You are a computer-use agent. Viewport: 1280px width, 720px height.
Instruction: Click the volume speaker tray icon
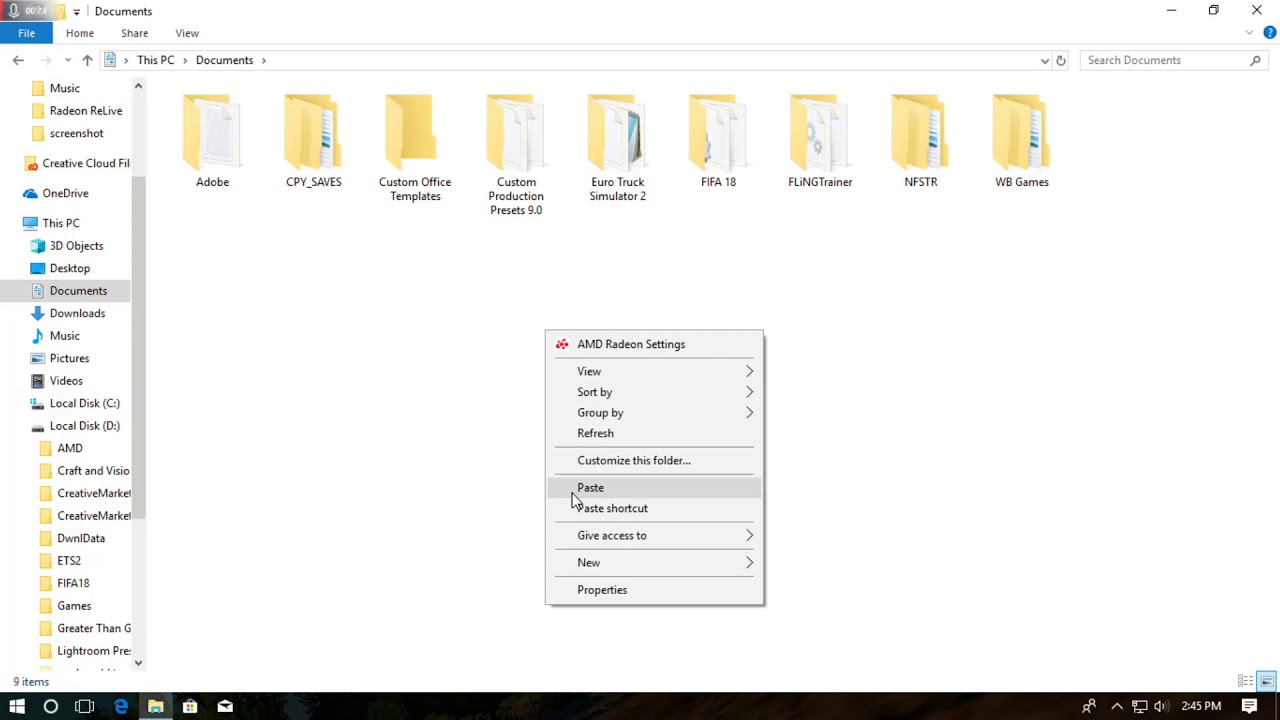[x=1161, y=706]
